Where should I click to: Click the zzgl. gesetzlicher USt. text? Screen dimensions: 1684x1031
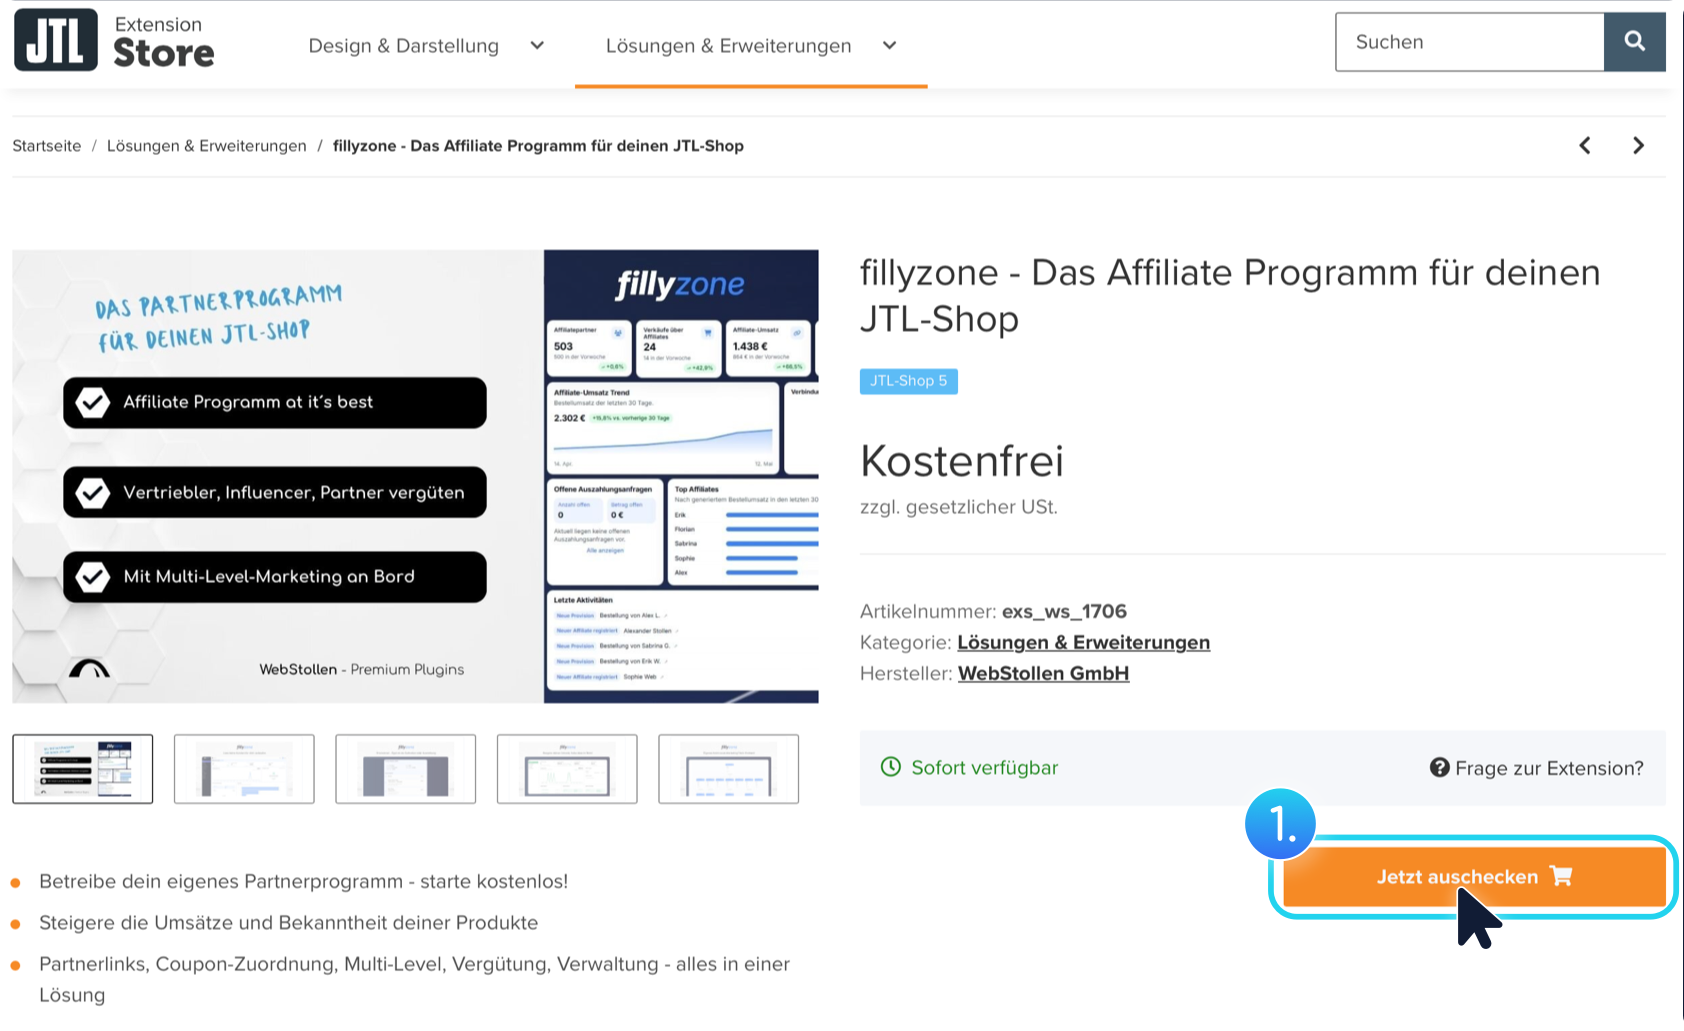(959, 507)
